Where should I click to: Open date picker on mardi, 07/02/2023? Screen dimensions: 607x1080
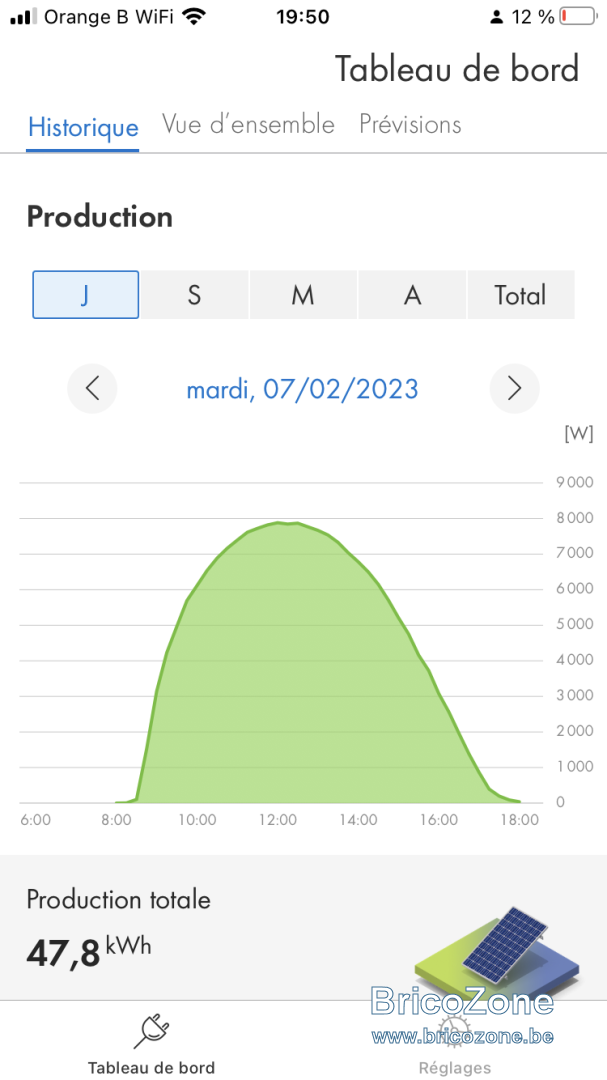(302, 389)
